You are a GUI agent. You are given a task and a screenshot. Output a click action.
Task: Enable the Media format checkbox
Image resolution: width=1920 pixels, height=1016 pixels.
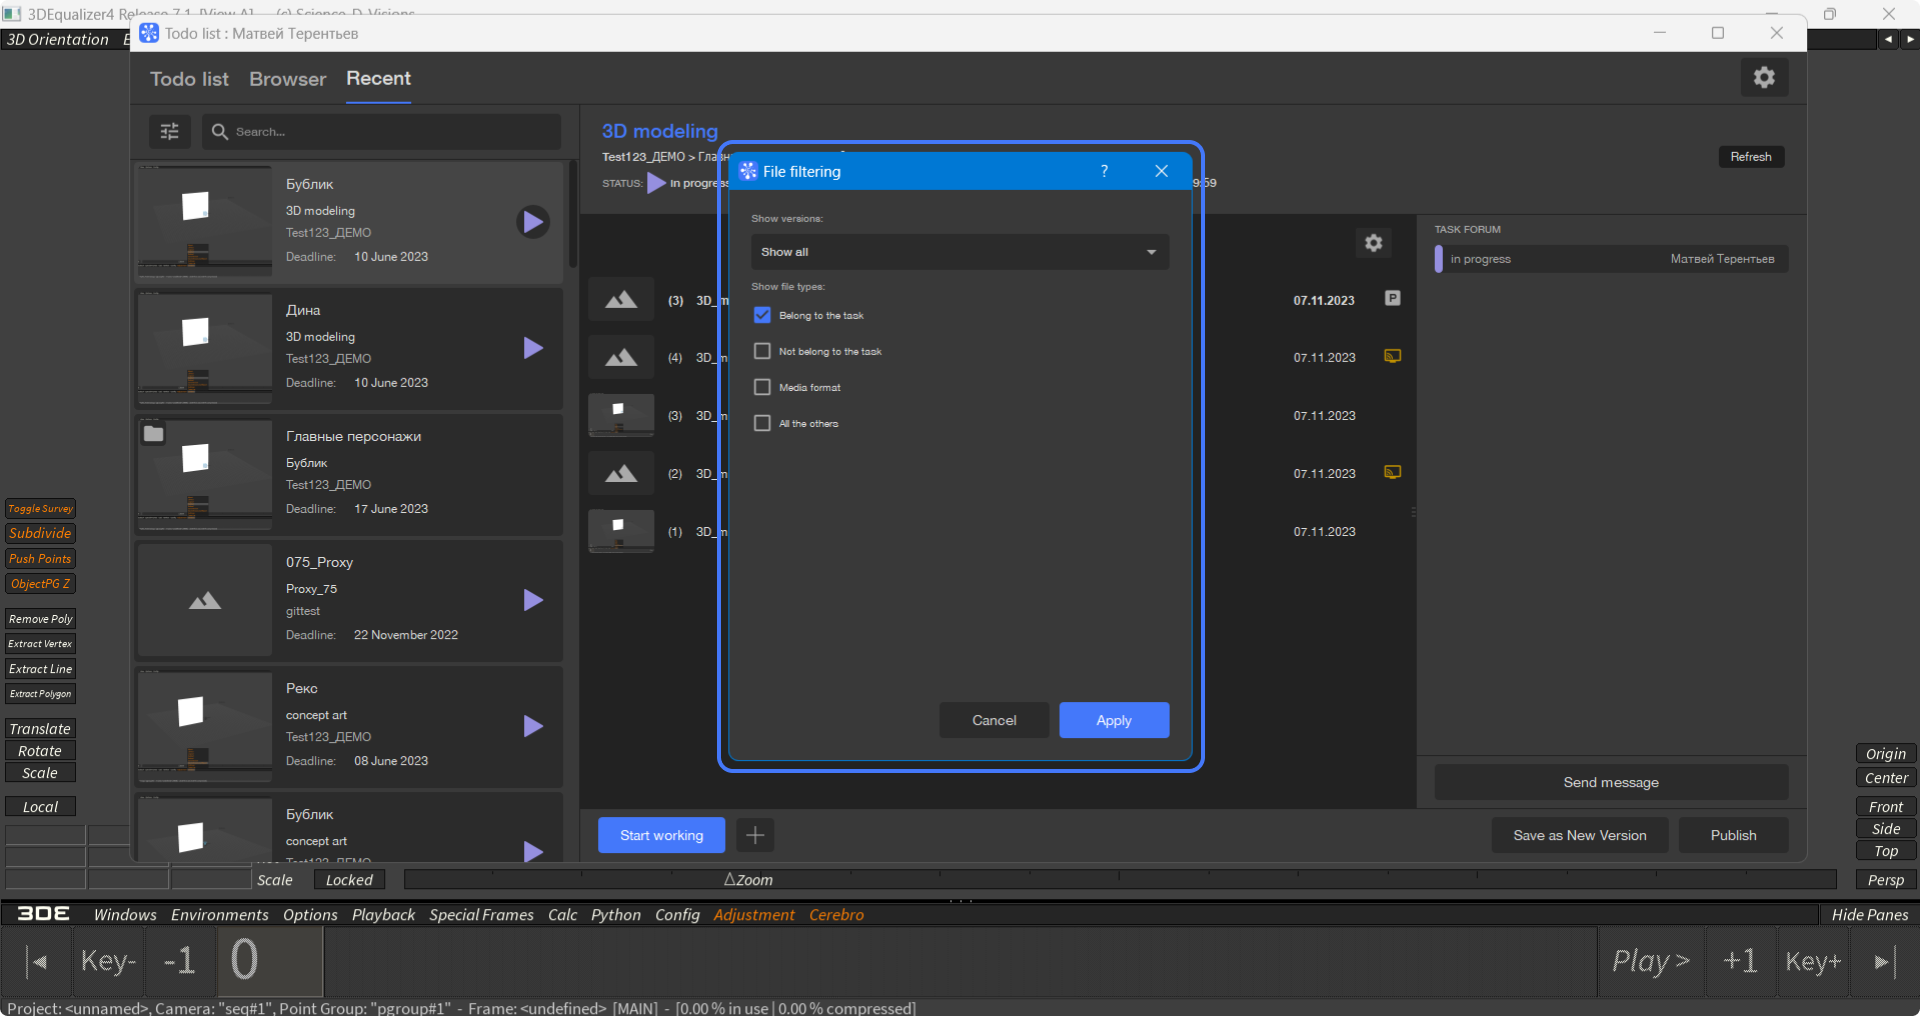point(762,387)
